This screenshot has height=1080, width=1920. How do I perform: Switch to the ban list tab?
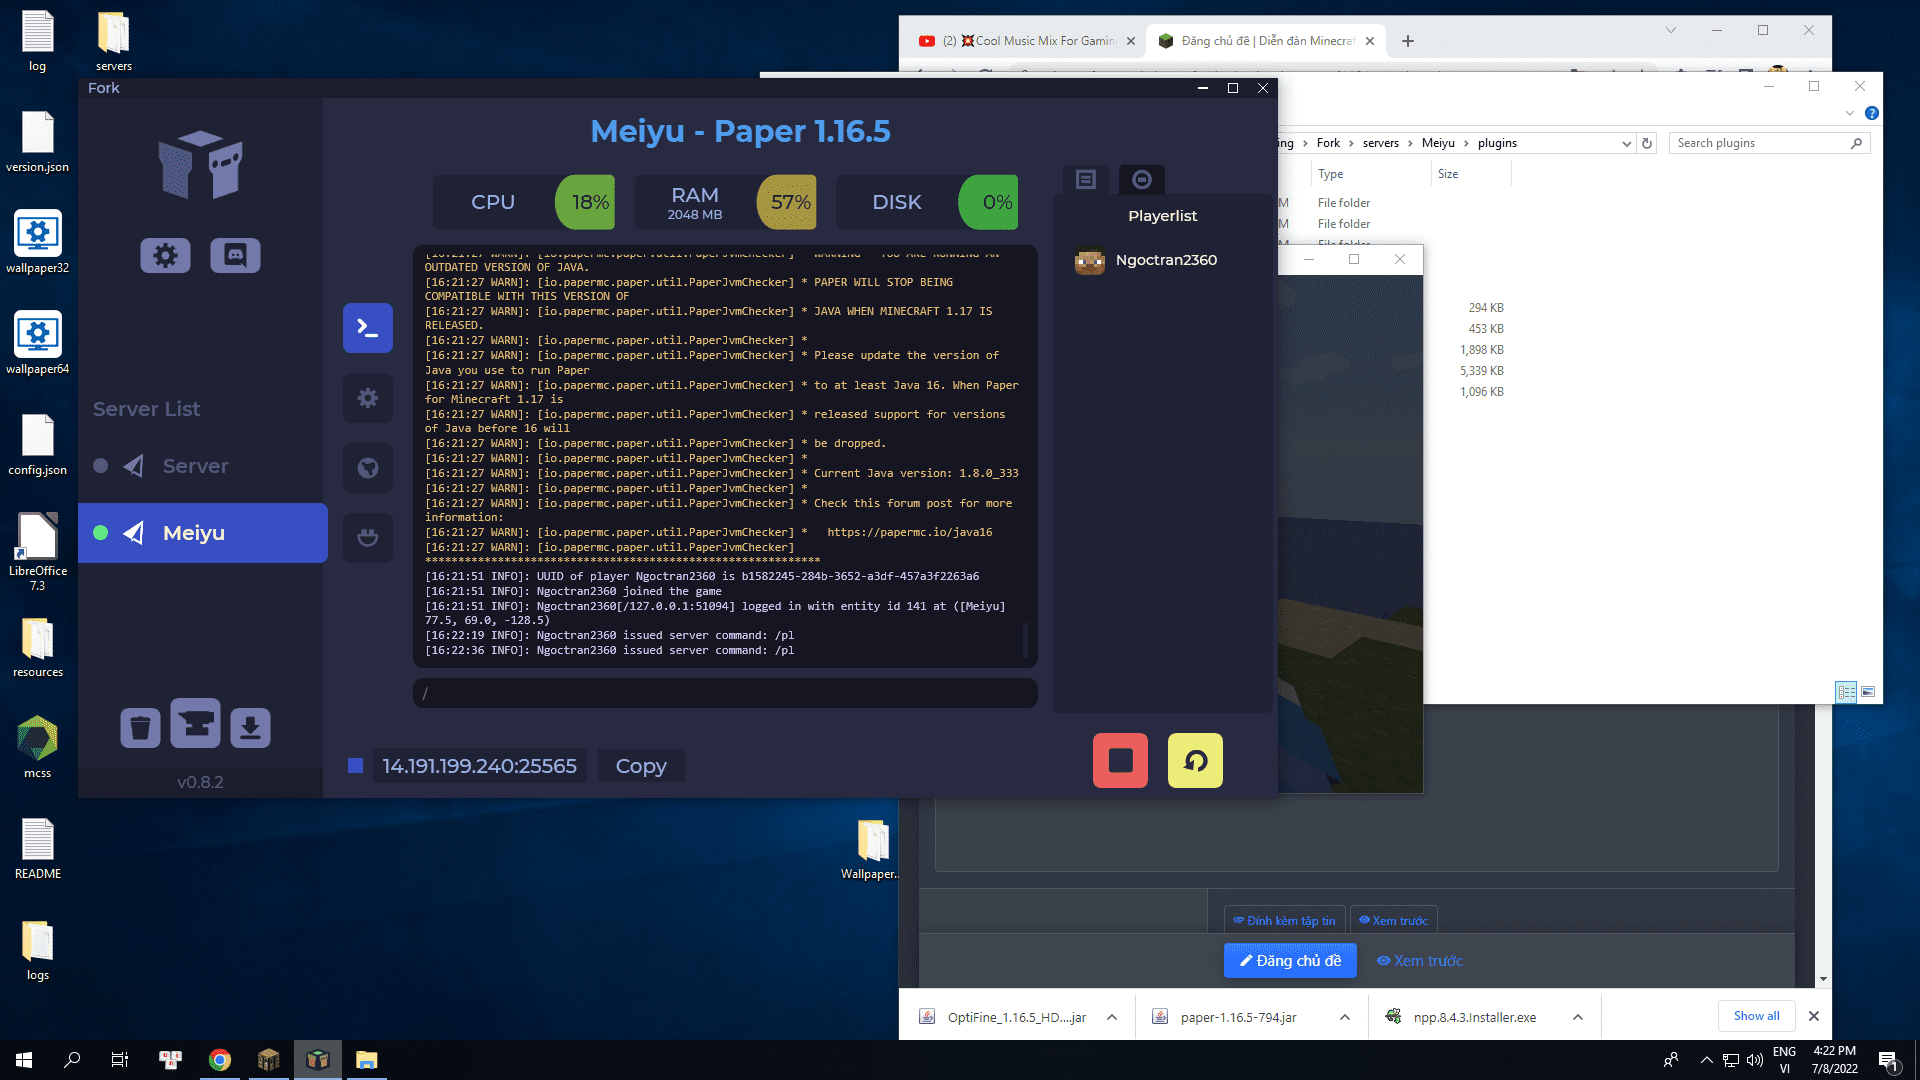pos(1141,179)
